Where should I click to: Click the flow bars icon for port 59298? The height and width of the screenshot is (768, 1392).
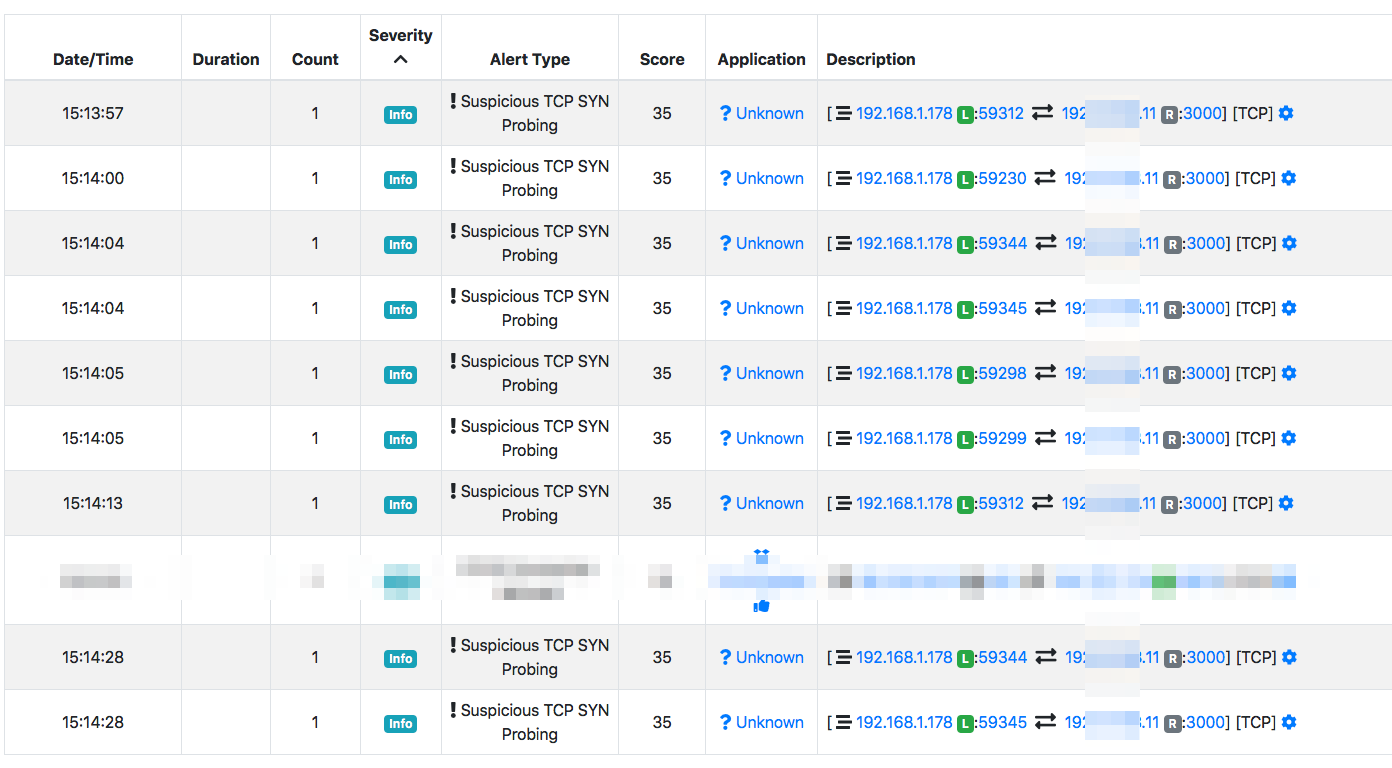click(843, 374)
